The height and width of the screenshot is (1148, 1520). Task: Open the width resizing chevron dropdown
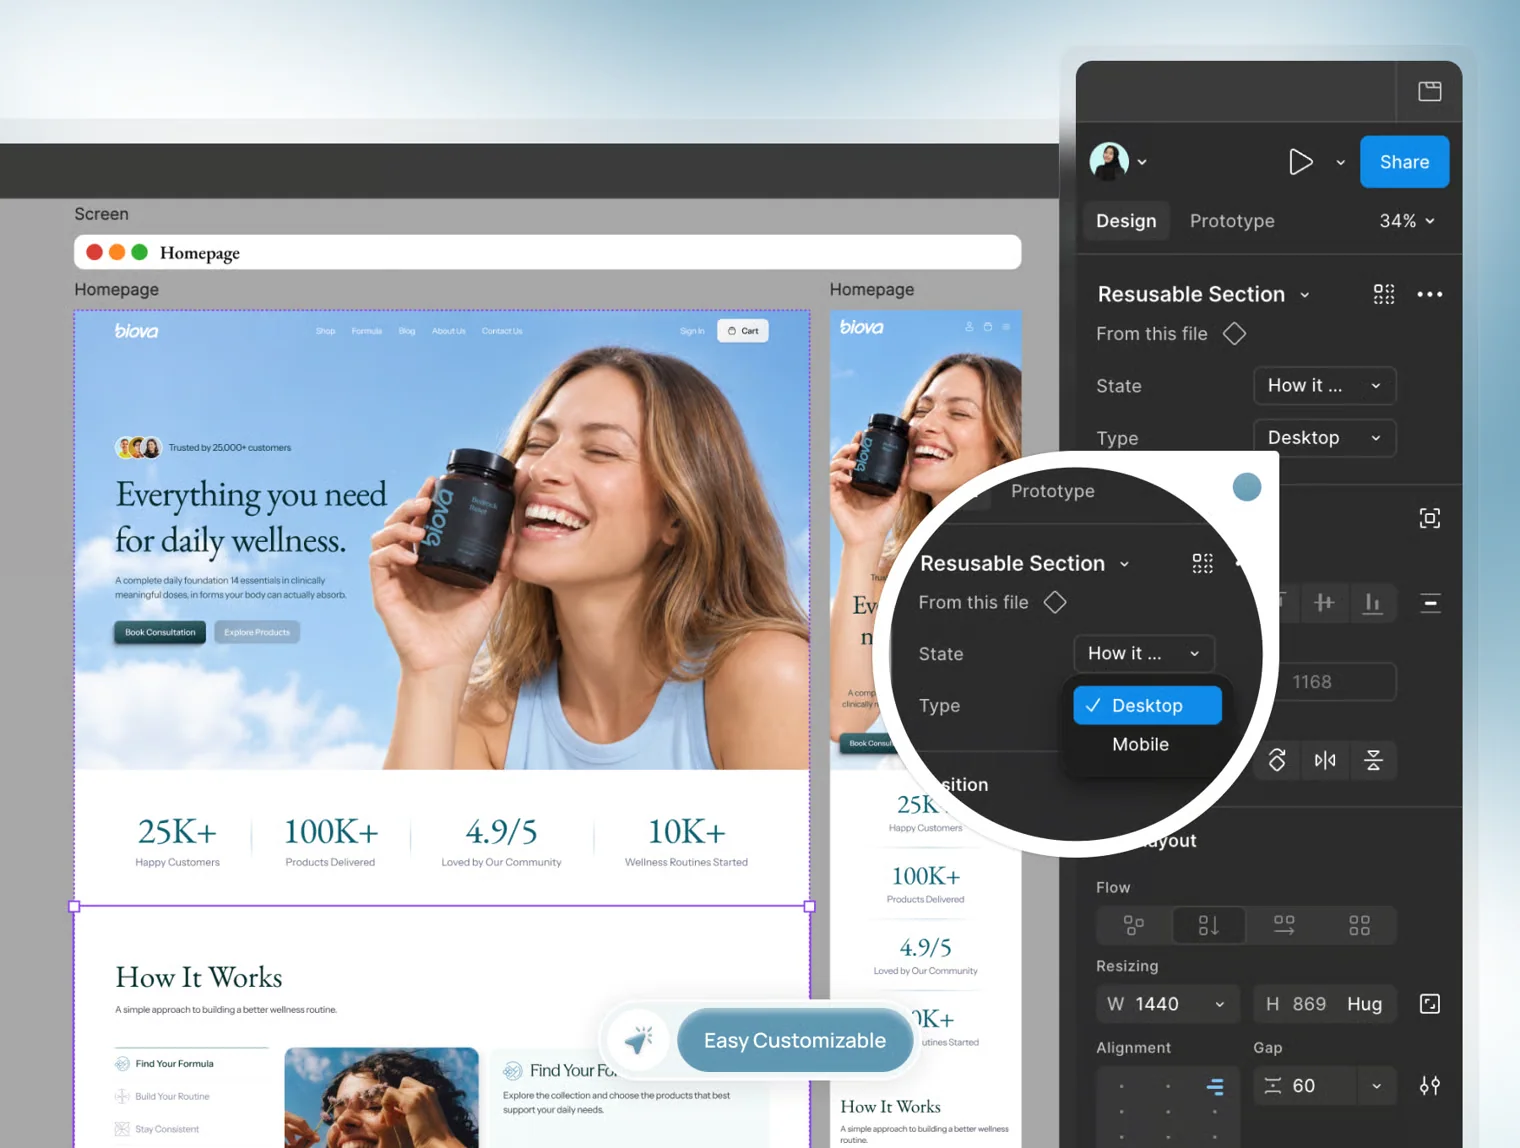1219,1004
